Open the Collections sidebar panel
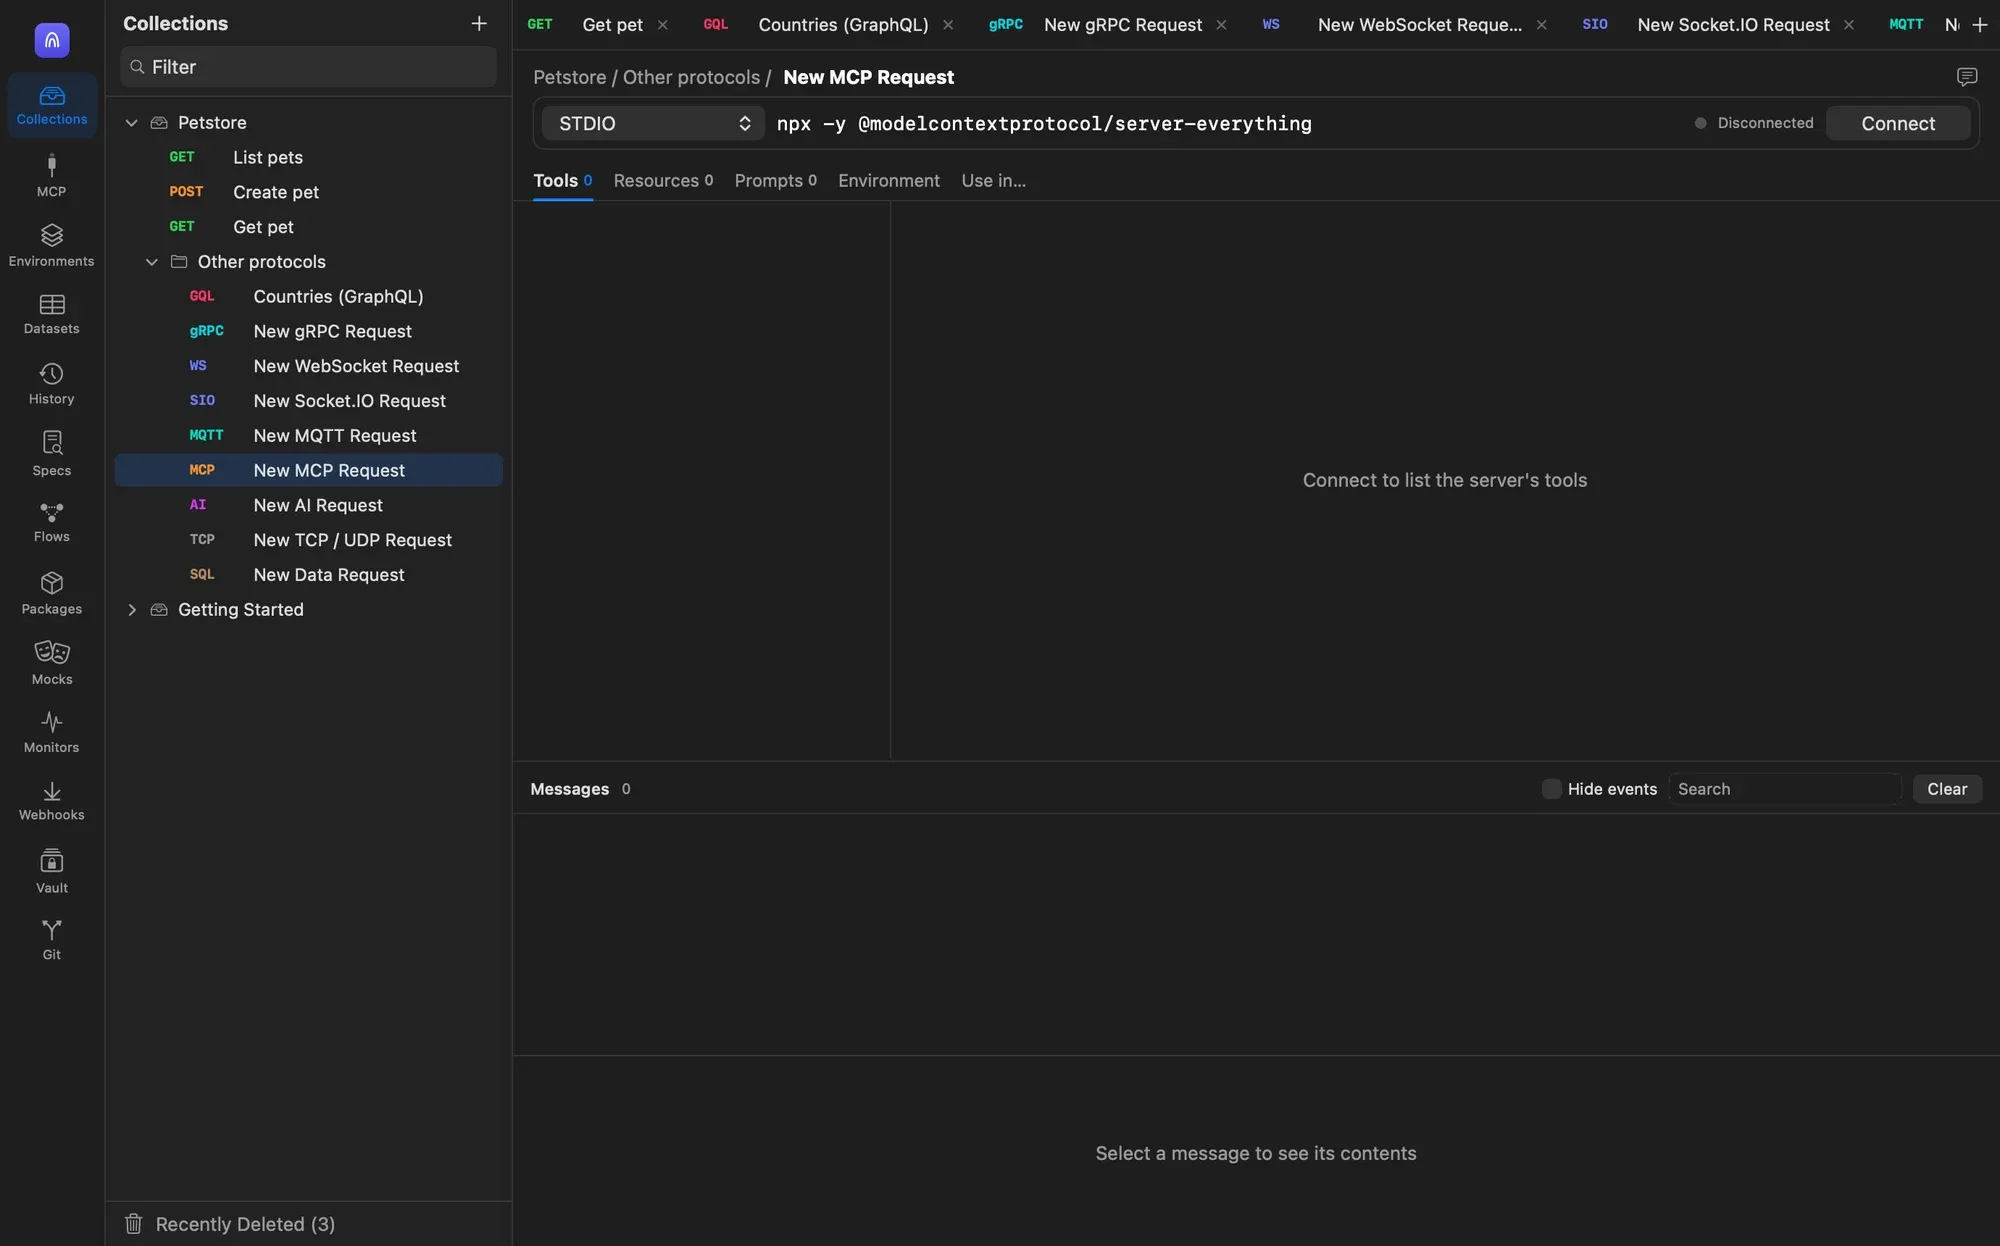The width and height of the screenshot is (2000, 1246). tap(52, 105)
